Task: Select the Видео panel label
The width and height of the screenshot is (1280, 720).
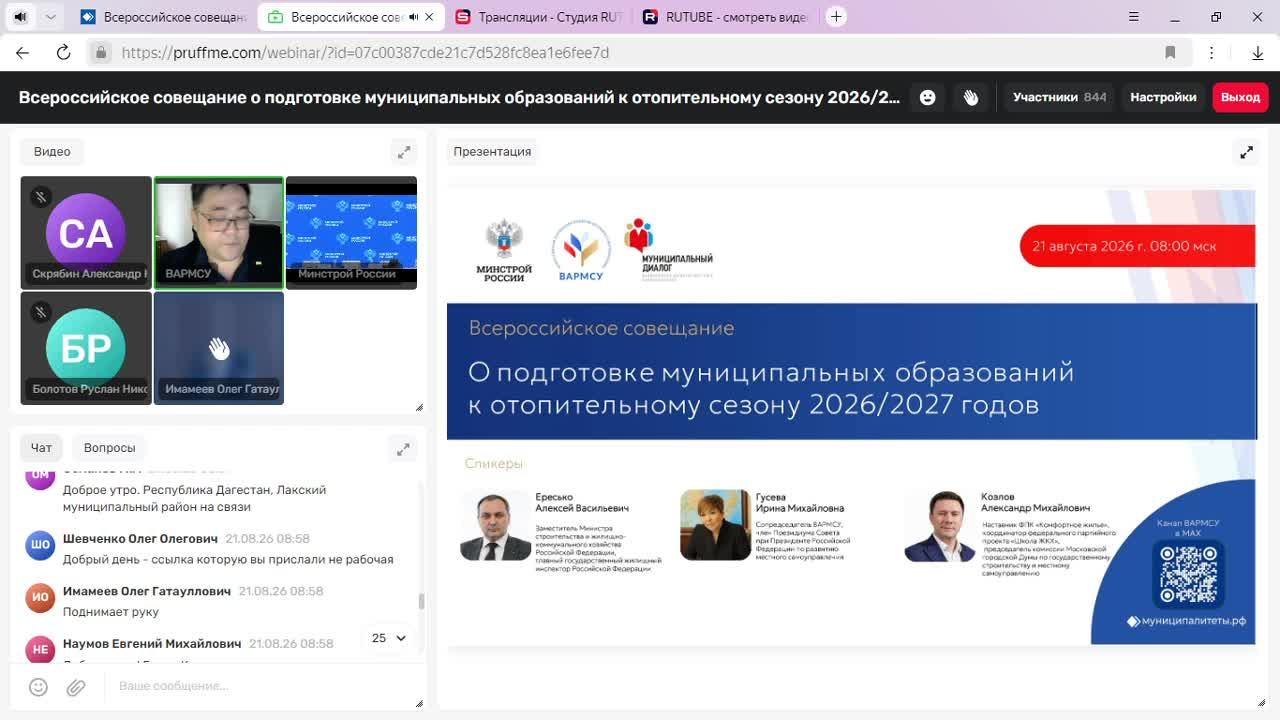Action: 52,152
